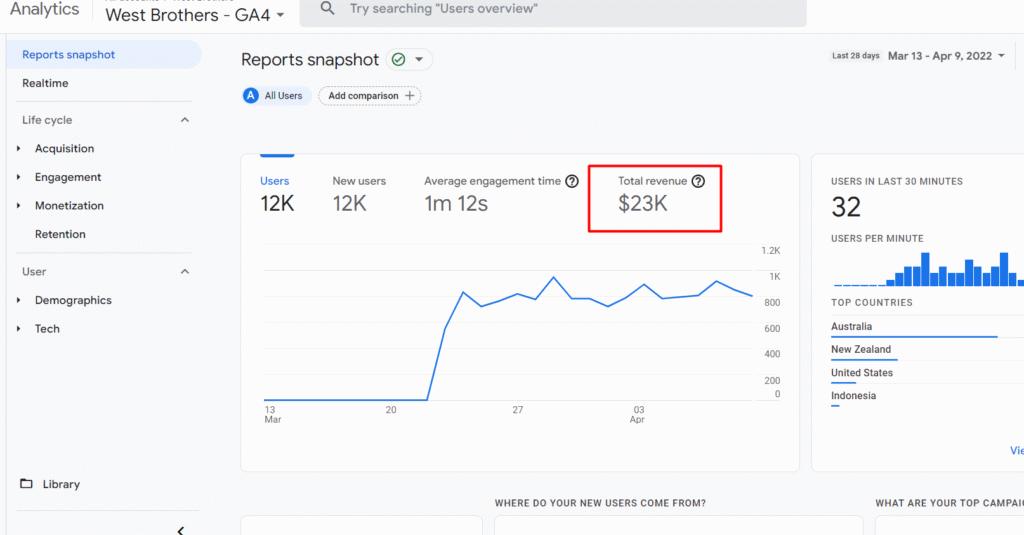Image resolution: width=1024 pixels, height=535 pixels.
Task: Click the 1m 12s engagement value
Action: point(456,204)
